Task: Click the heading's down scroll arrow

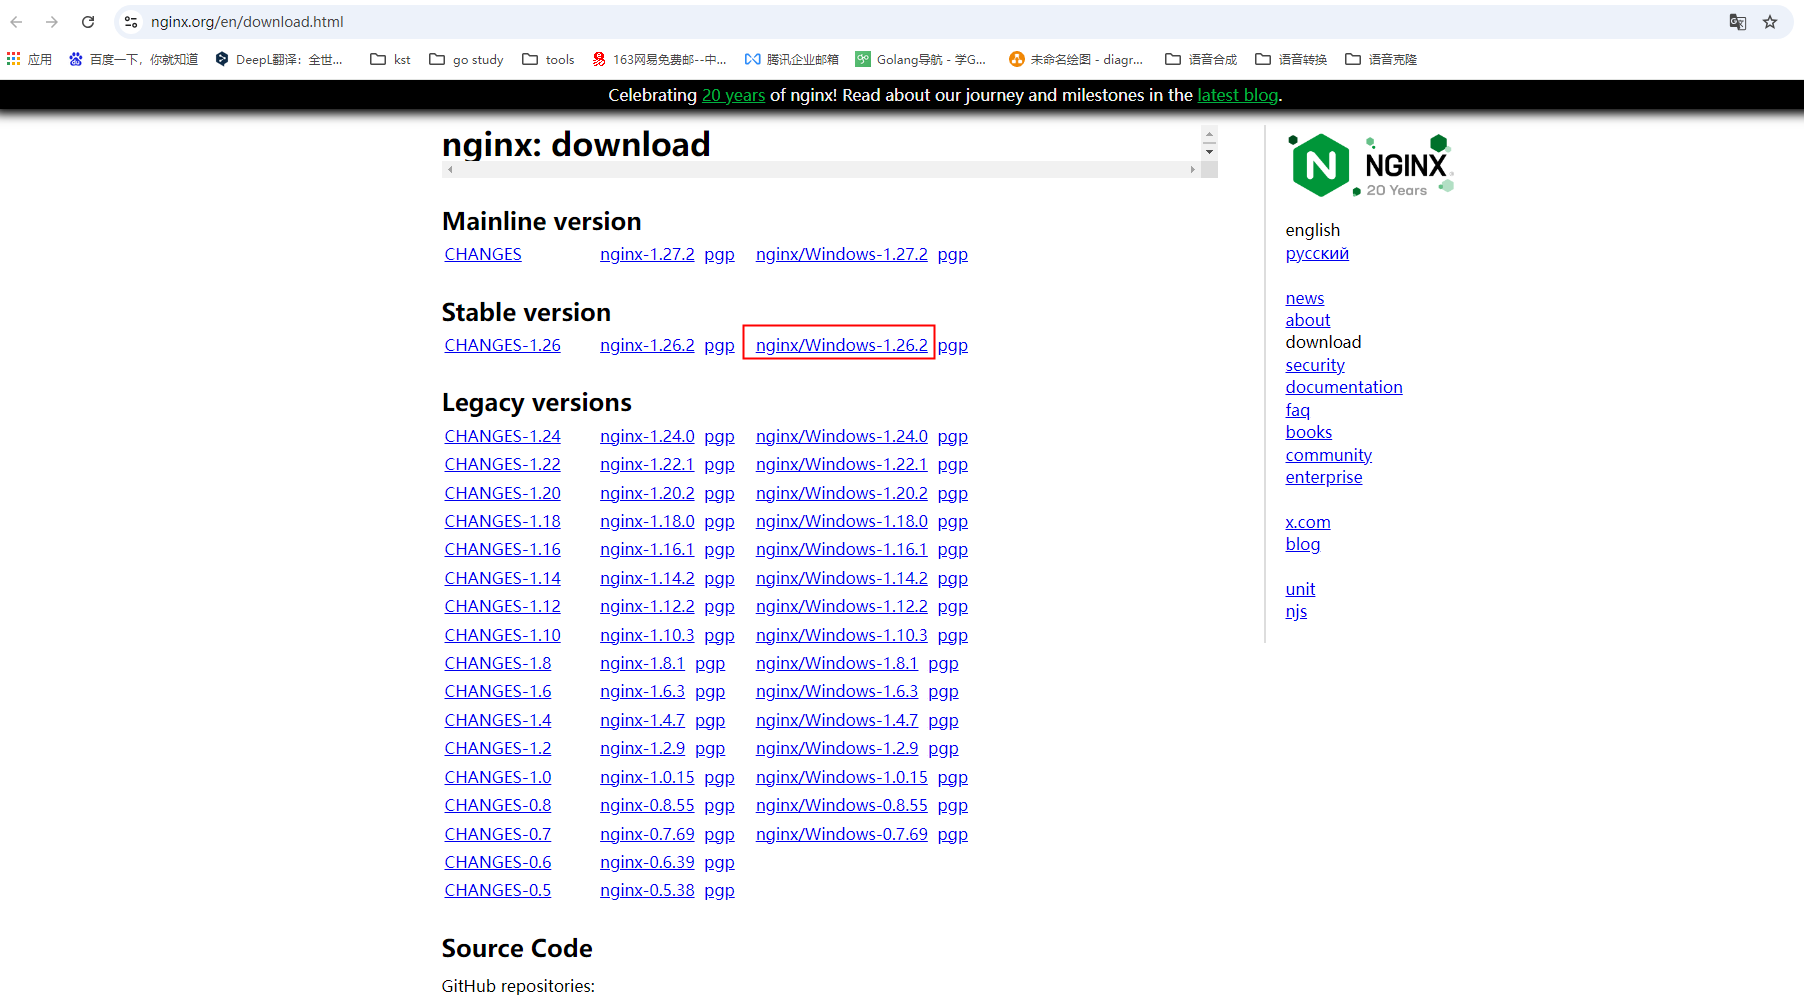Action: [1209, 152]
